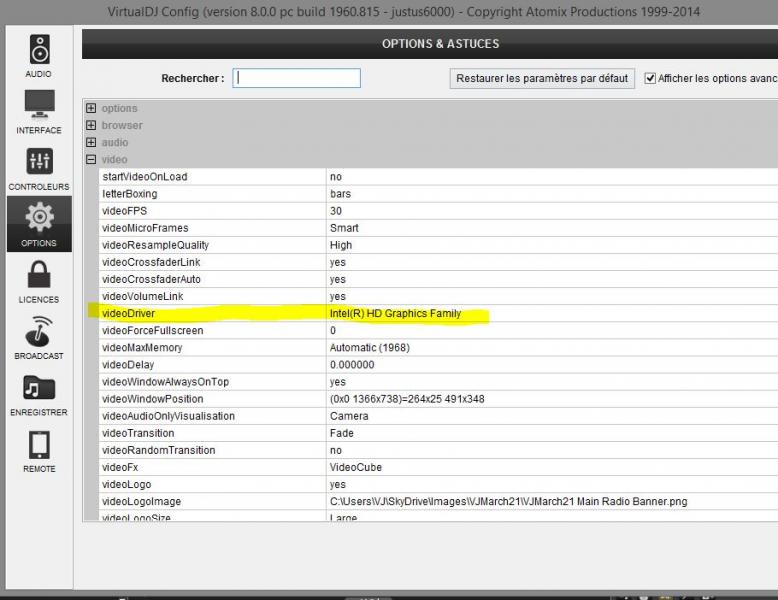The height and width of the screenshot is (600, 778).
Task: Select the Remote tablet icon
Action: pyautogui.click(x=39, y=445)
